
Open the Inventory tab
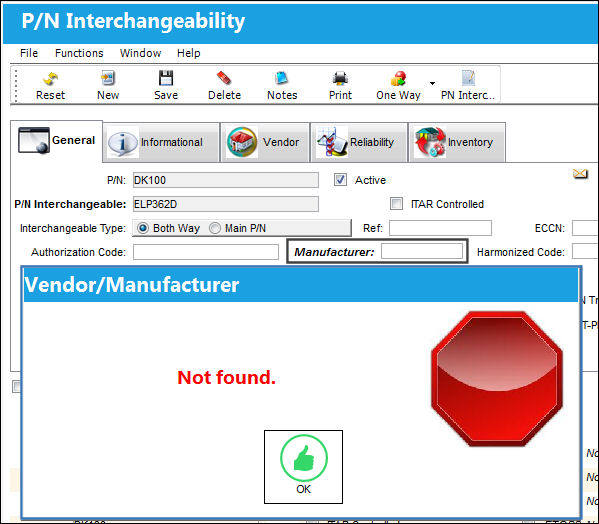pyautogui.click(x=457, y=142)
